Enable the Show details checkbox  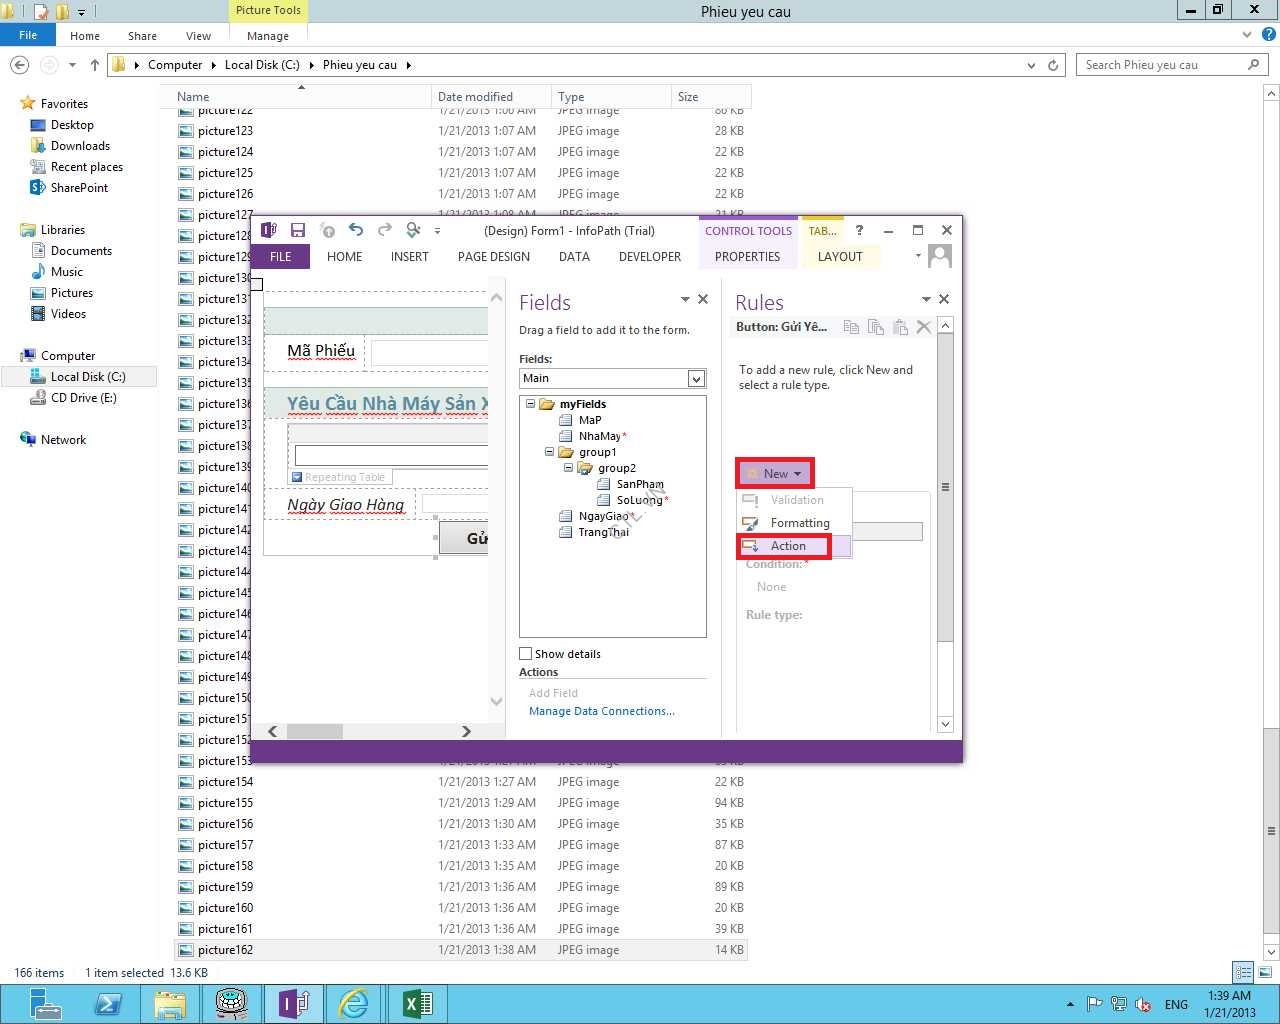(x=526, y=654)
